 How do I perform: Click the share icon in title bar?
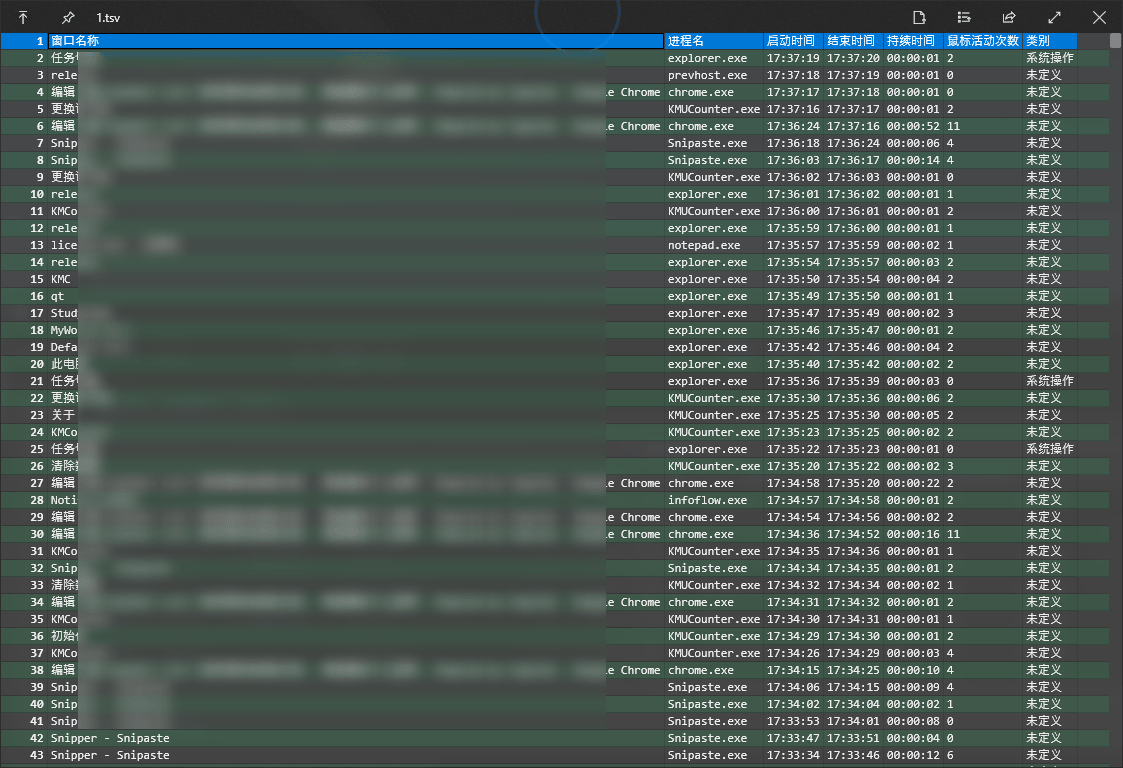(x=1009, y=17)
